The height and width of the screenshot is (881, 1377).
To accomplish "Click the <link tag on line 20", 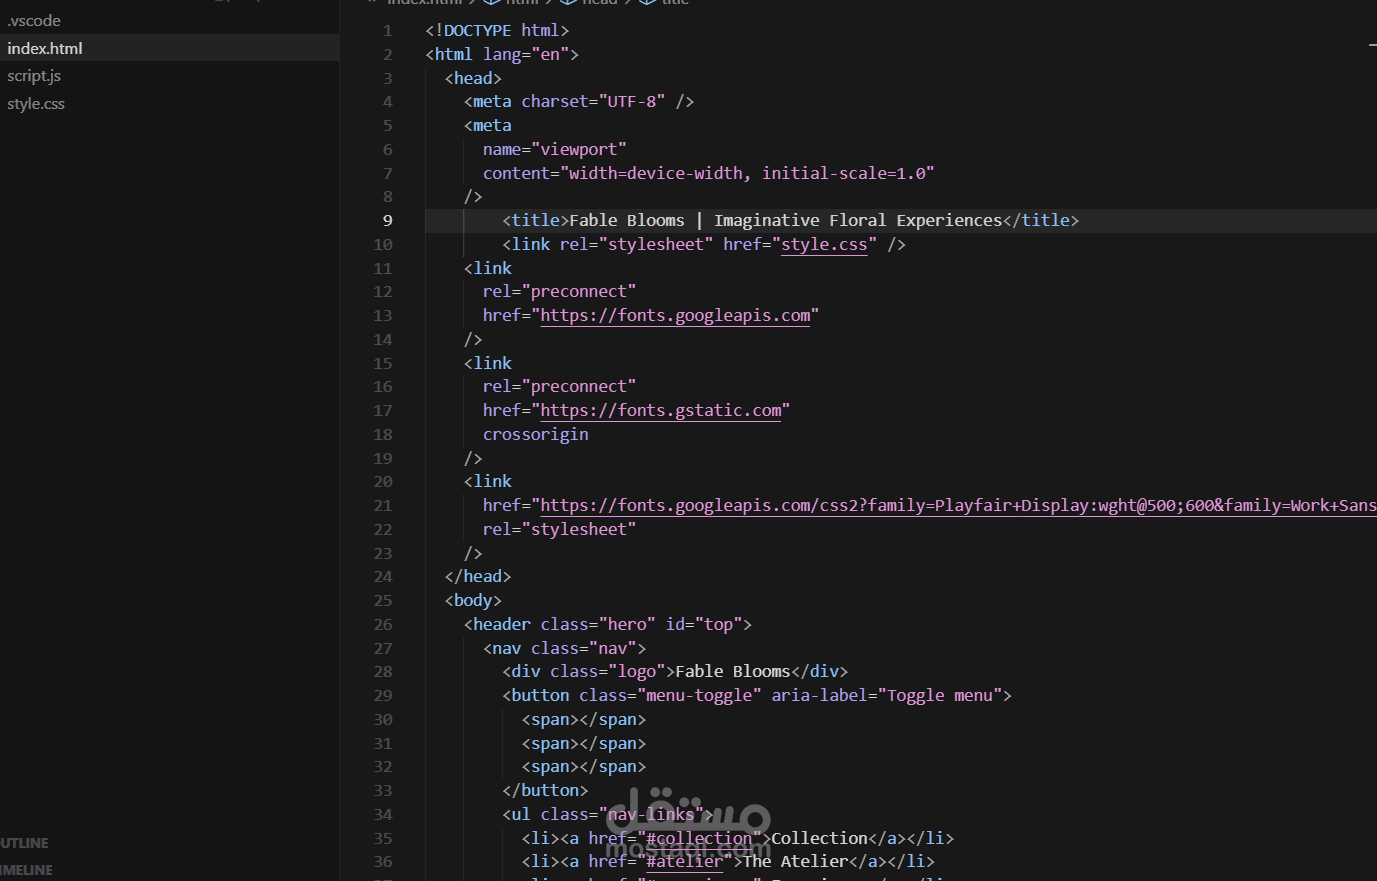I will click(x=488, y=481).
